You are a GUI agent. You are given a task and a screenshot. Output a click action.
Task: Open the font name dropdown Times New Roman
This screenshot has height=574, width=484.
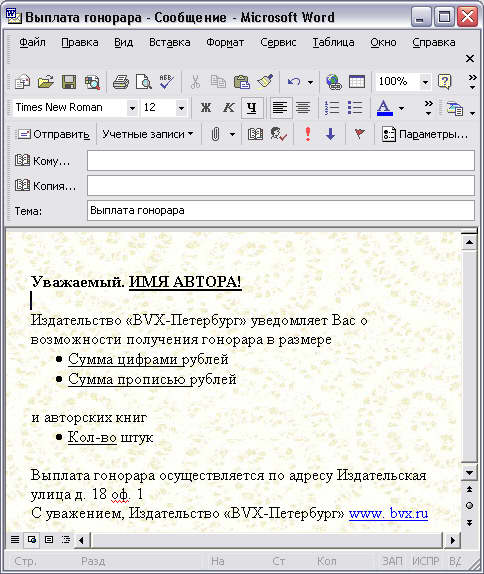tap(132, 108)
